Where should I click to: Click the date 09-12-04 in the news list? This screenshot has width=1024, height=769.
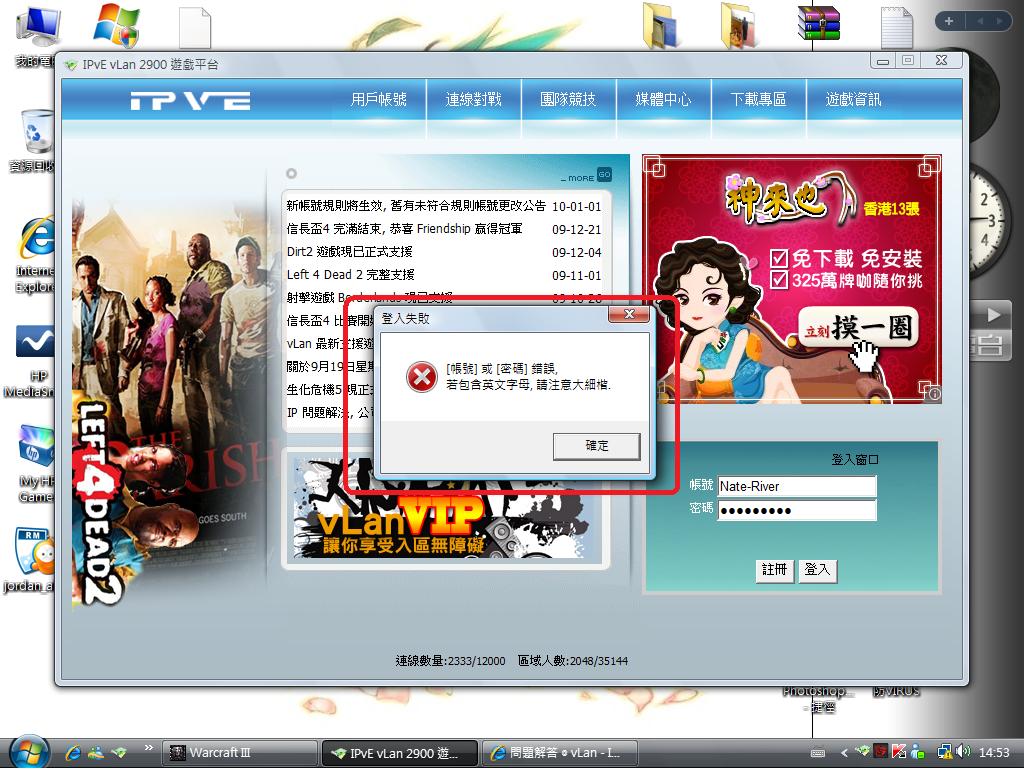pos(576,252)
